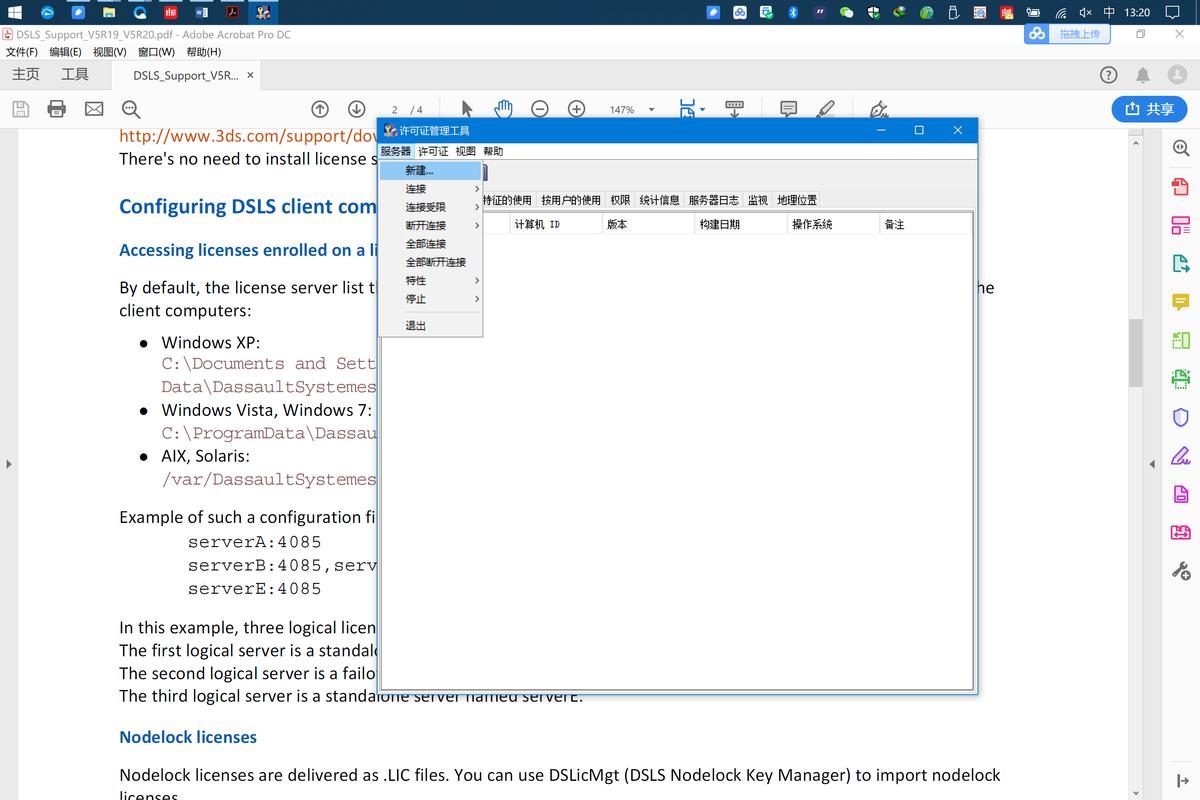
Task: Click the 共享 share button
Action: pyautogui.click(x=1149, y=109)
